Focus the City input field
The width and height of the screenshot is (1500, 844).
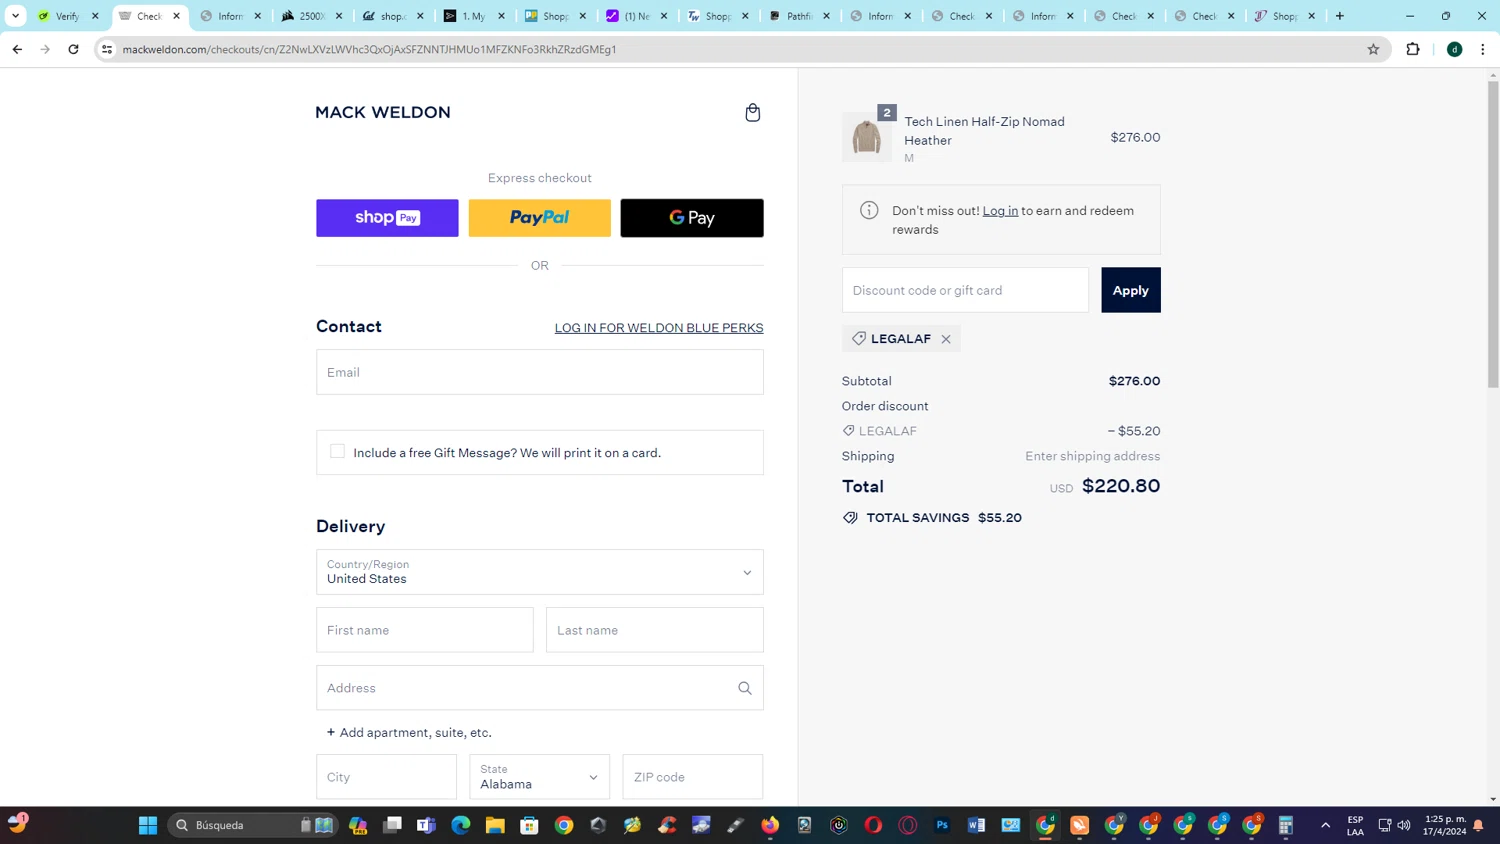tap(386, 777)
